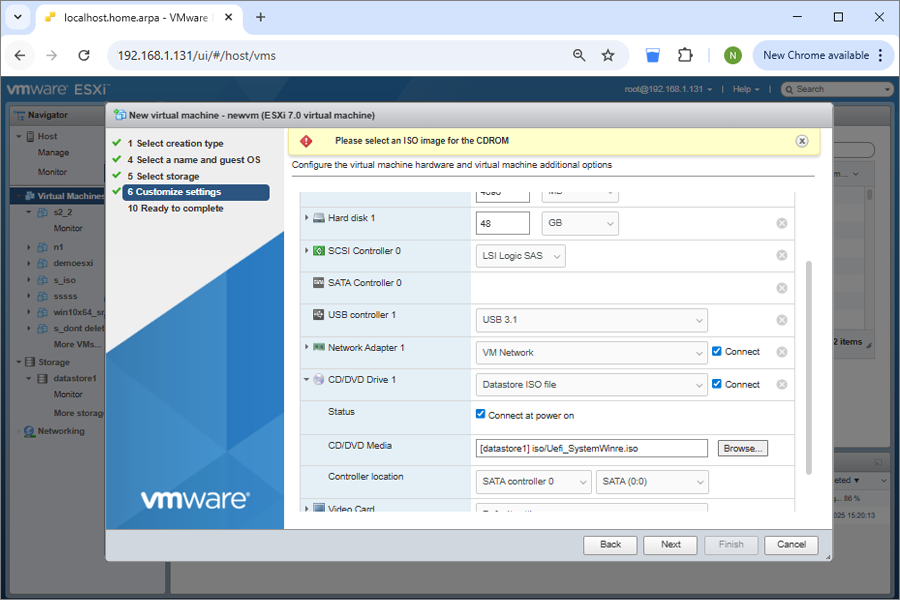Go to step 1 Select creation type
The image size is (900, 600).
click(175, 144)
